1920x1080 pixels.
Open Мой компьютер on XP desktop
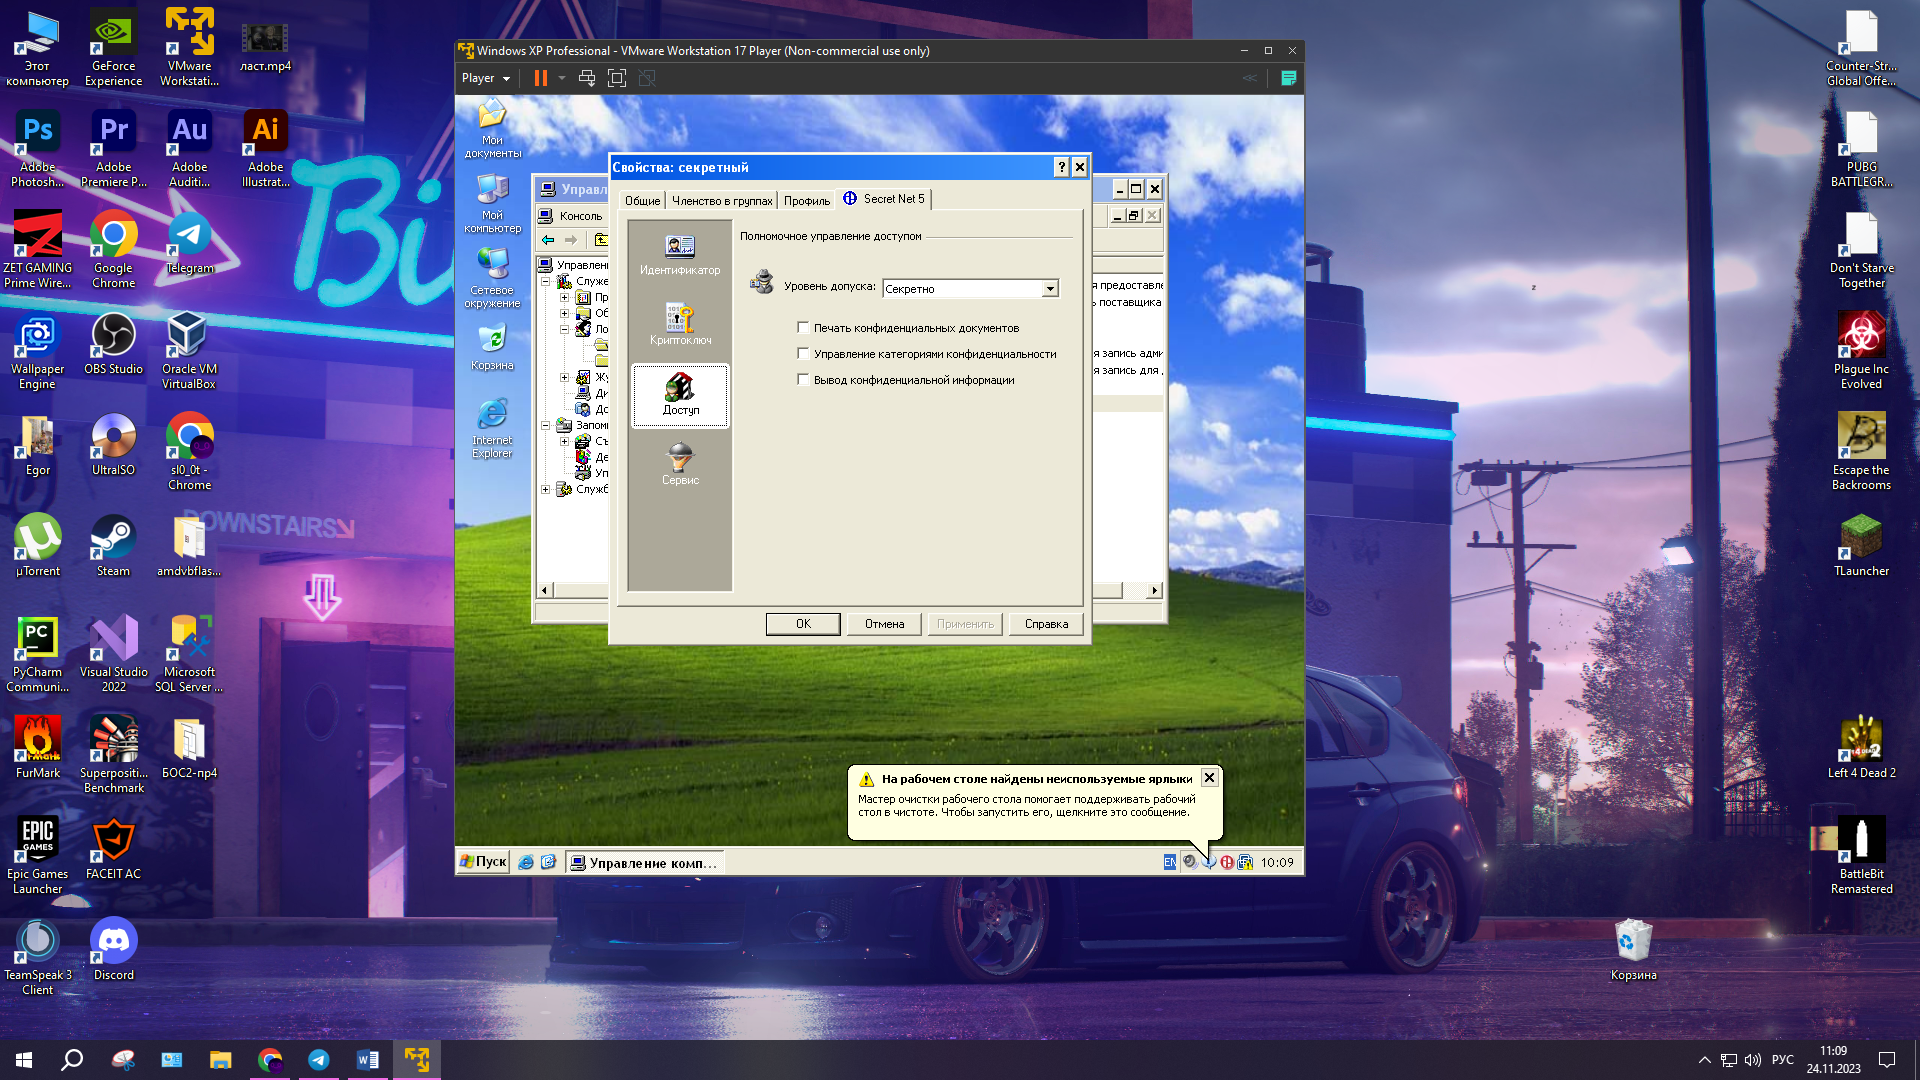492,204
